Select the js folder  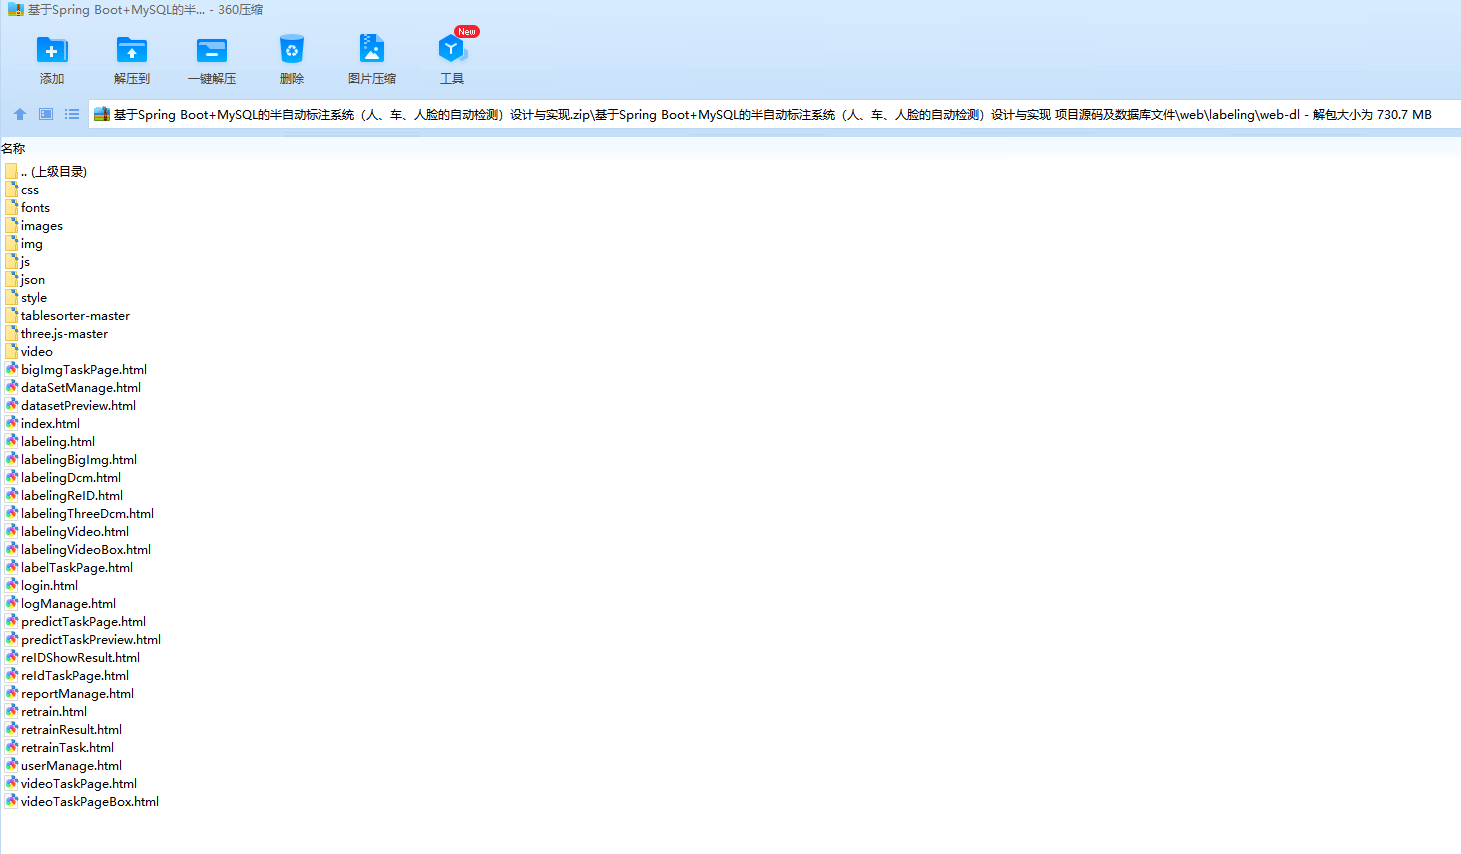(18, 261)
